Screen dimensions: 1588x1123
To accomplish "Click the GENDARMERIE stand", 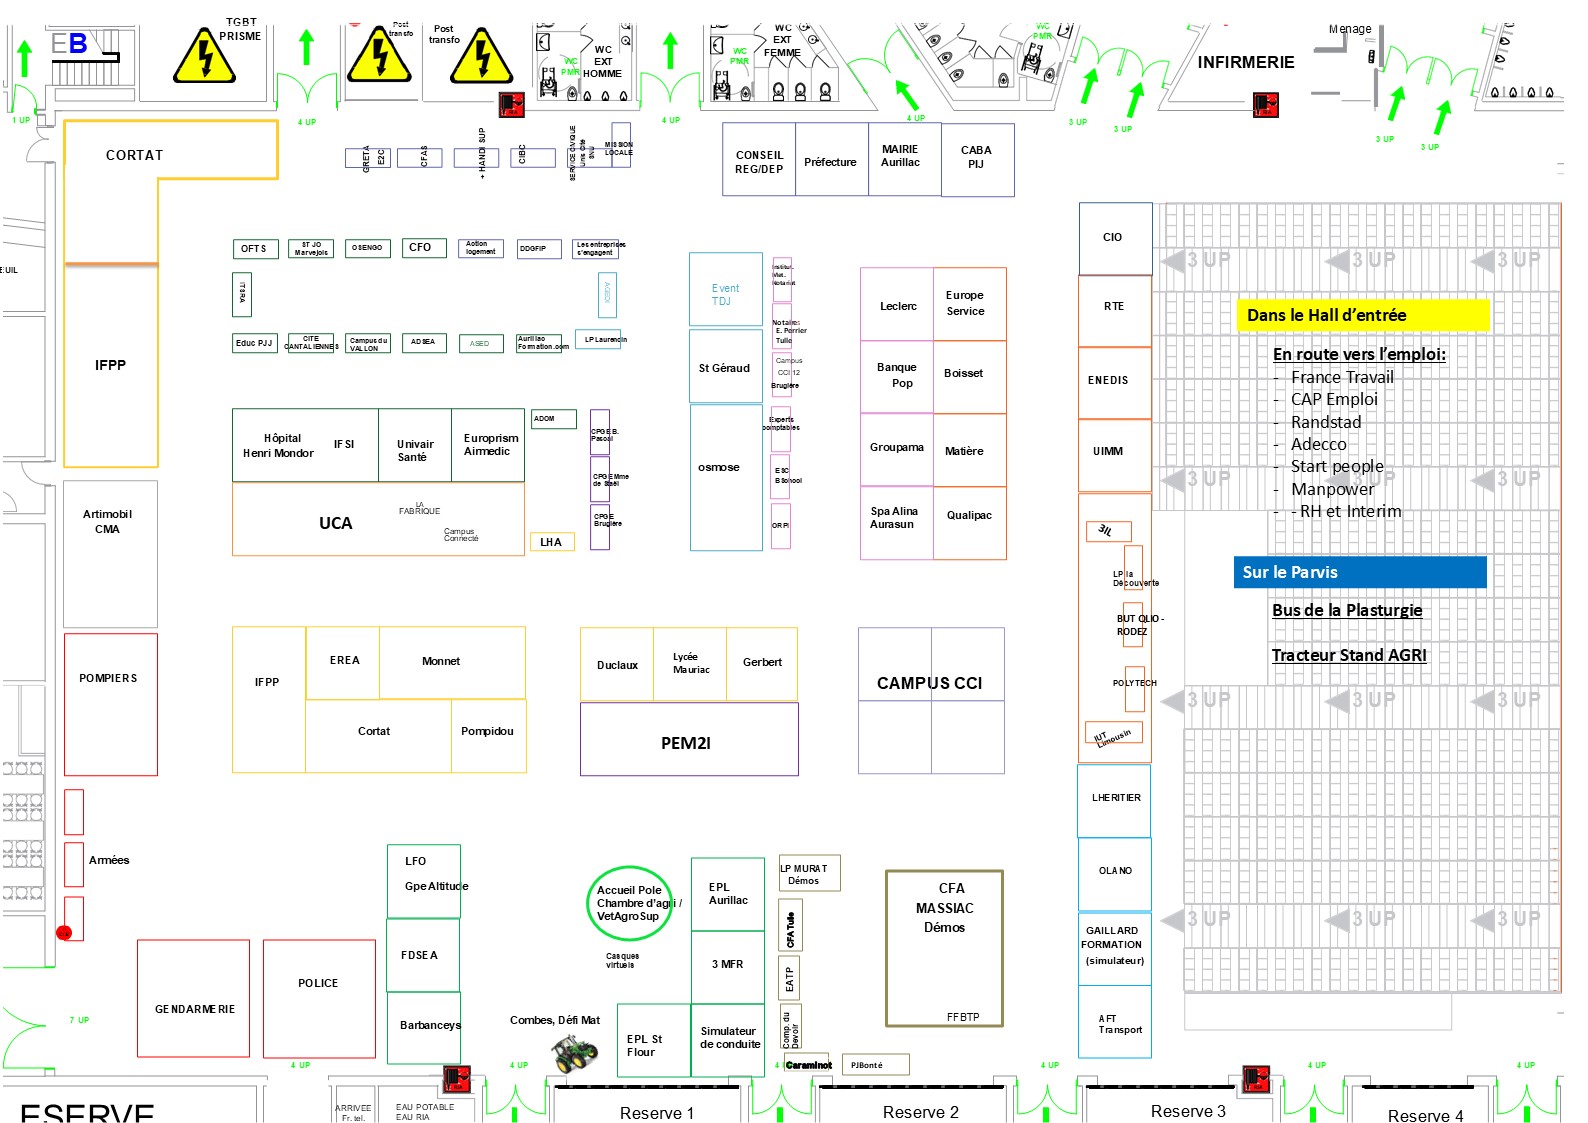I will [x=193, y=998].
